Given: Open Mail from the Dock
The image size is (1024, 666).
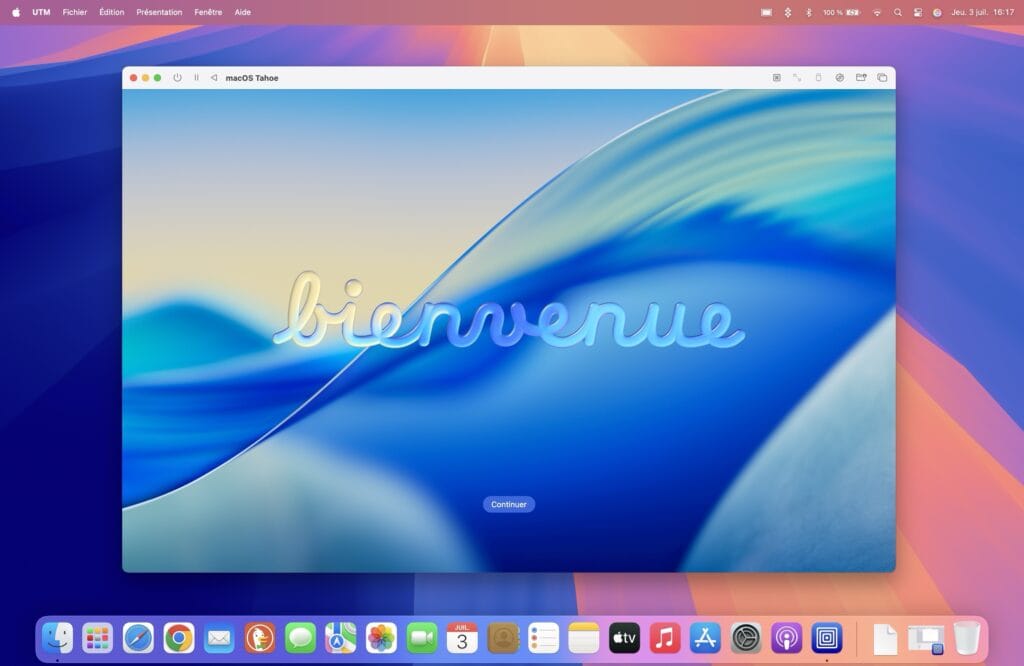Looking at the screenshot, I should 219,638.
